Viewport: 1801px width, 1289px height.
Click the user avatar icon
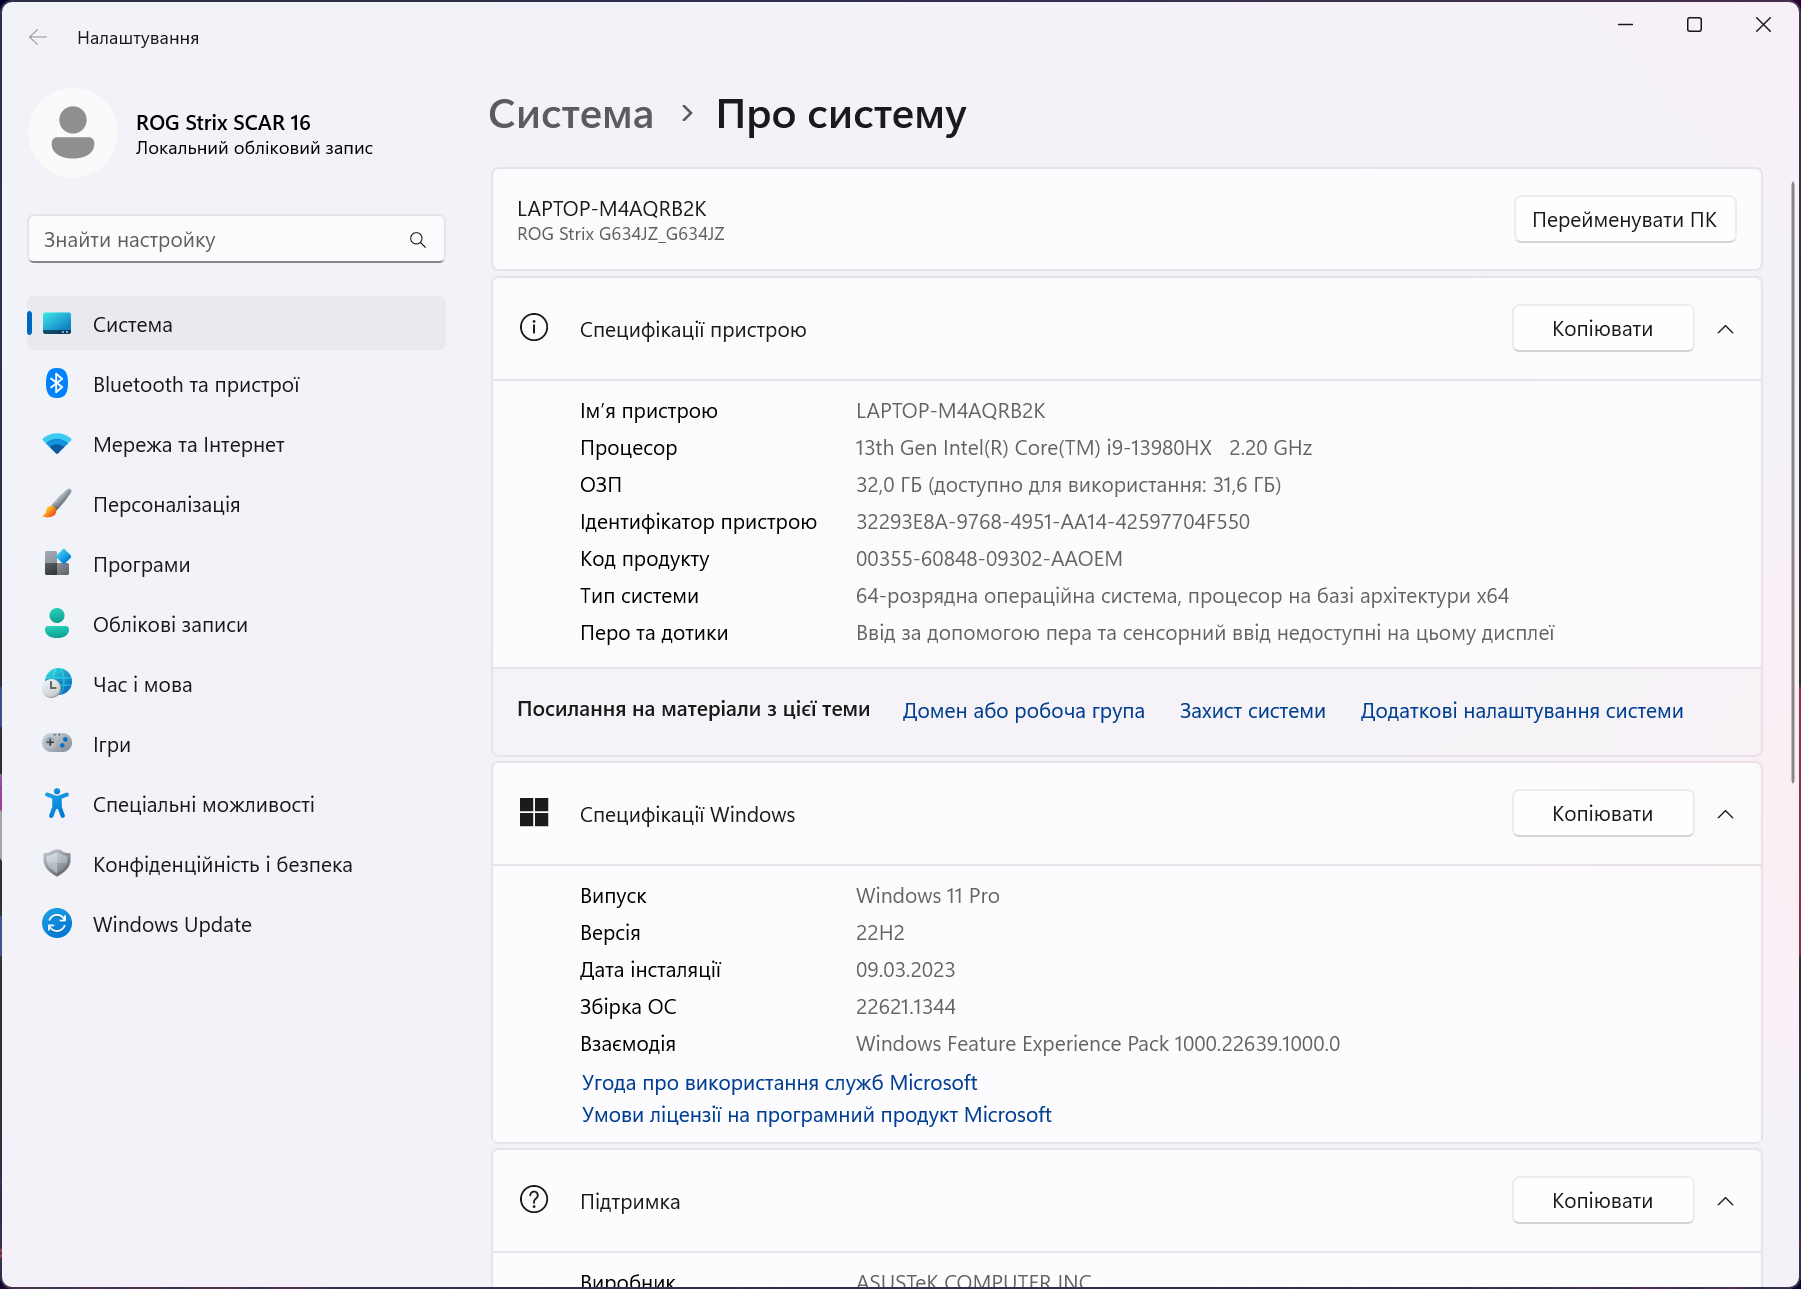tap(73, 133)
